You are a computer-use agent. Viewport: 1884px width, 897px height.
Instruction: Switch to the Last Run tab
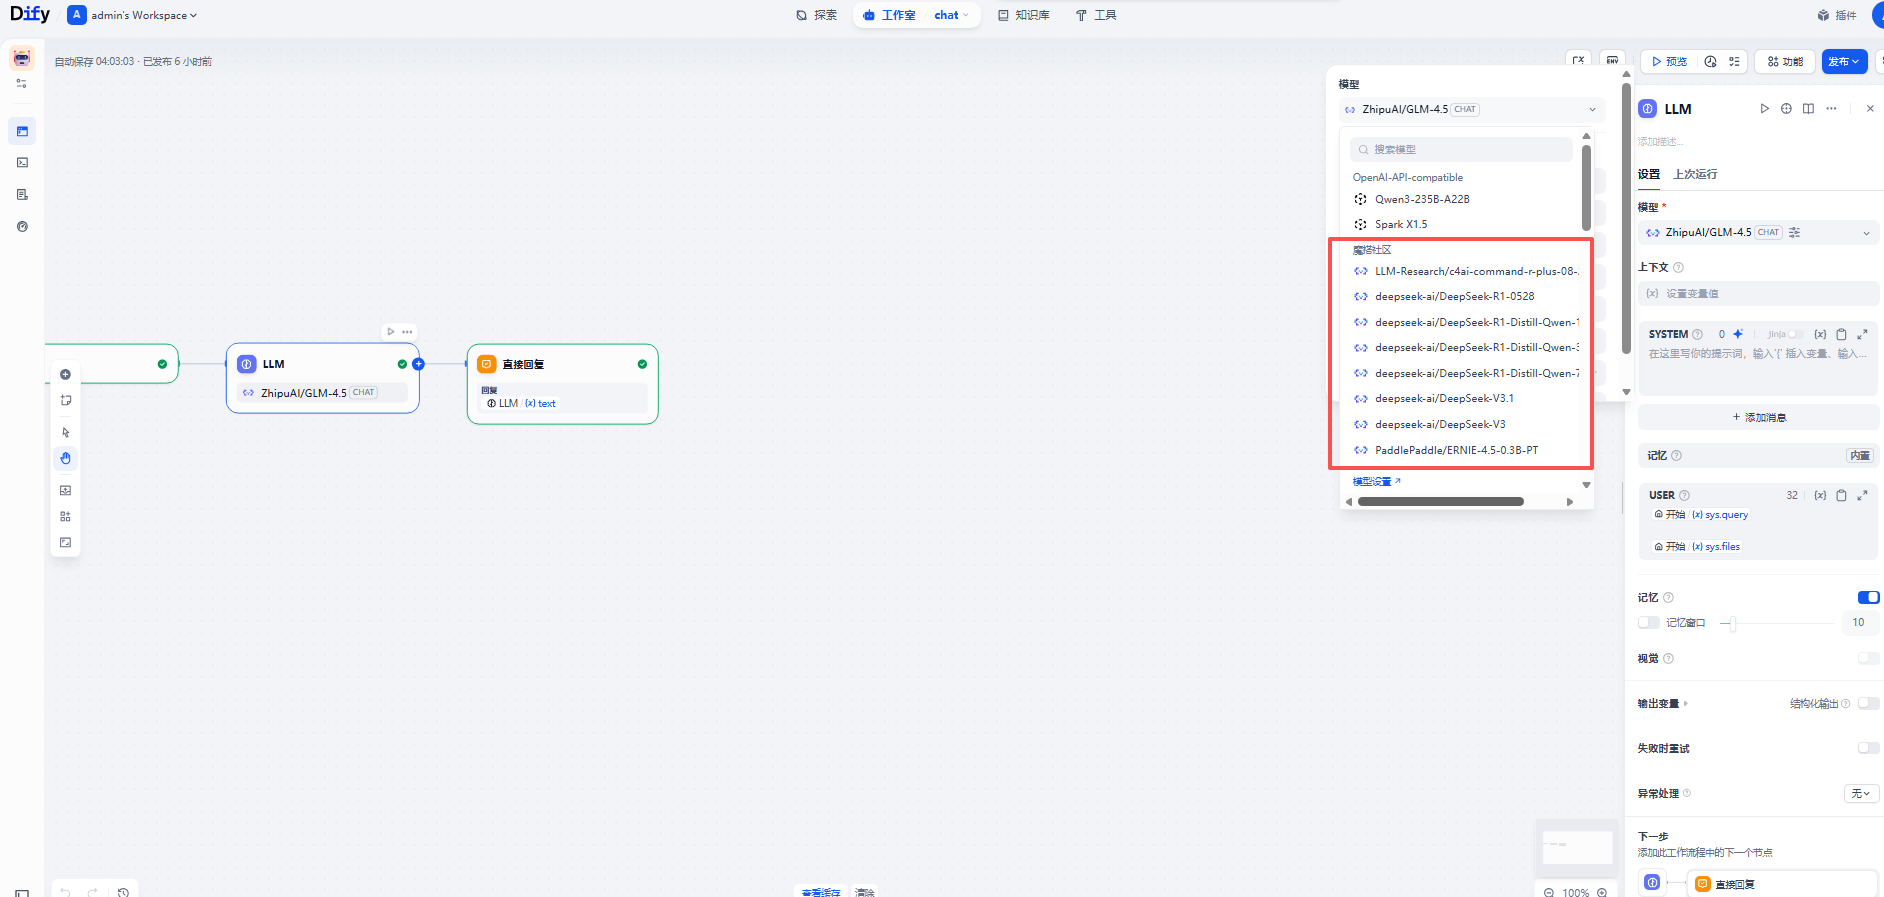tap(1695, 174)
